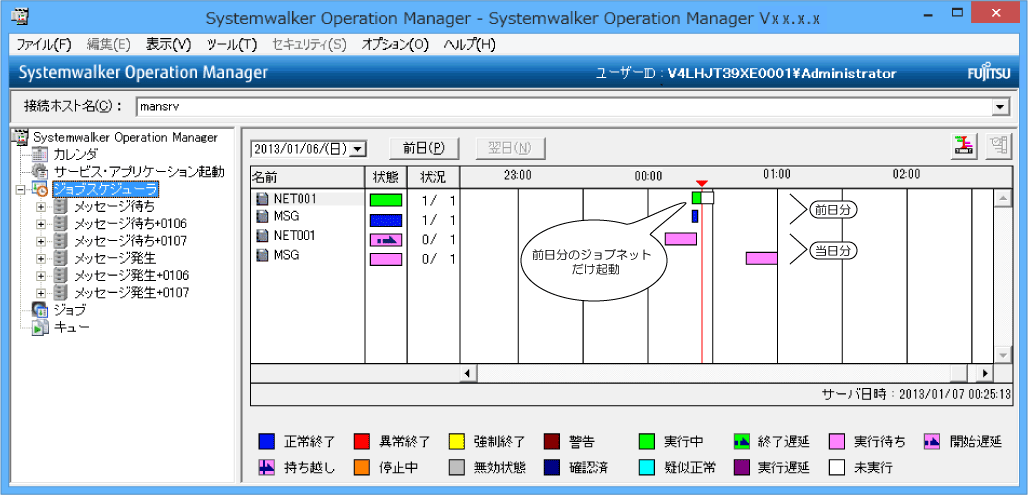
Task: Click the Systemwalker title bar app icon
Action: pyautogui.click(x=20, y=14)
